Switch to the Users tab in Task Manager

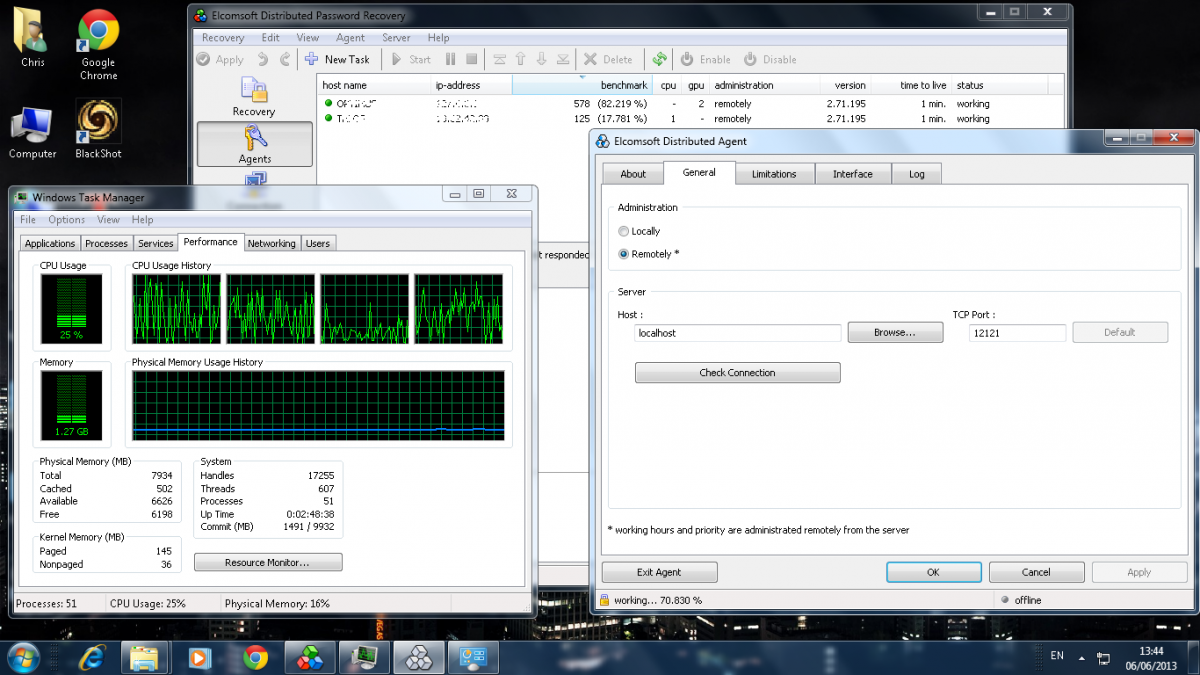pos(318,243)
